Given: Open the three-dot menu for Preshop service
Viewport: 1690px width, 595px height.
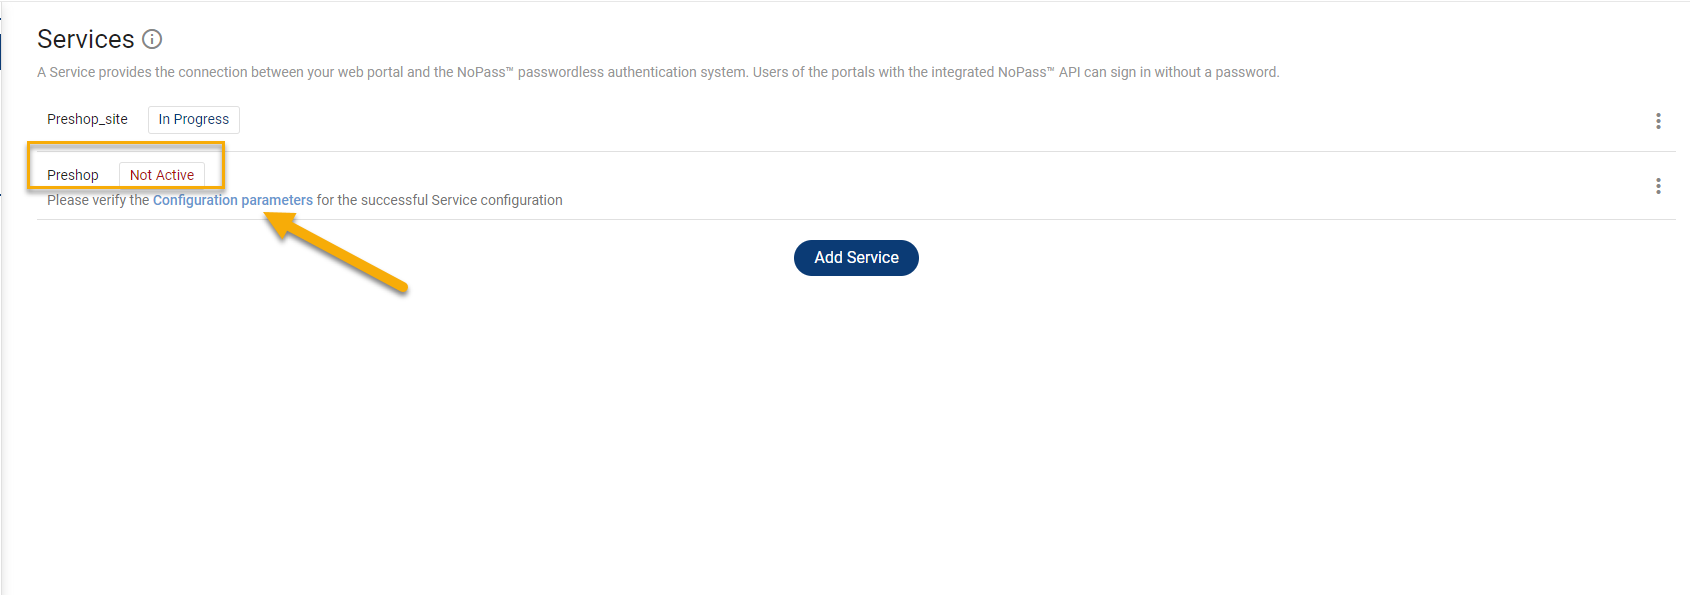Looking at the screenshot, I should [x=1658, y=186].
